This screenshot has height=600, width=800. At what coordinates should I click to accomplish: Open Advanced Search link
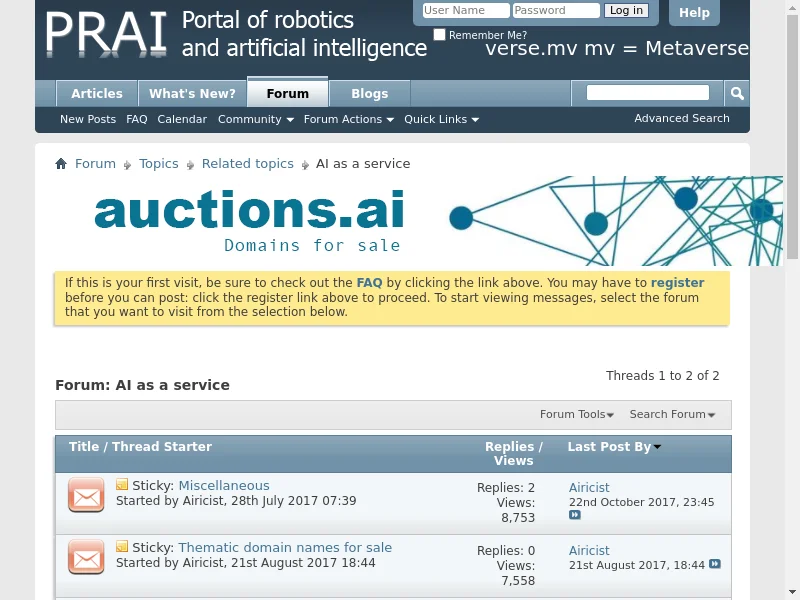coord(682,118)
